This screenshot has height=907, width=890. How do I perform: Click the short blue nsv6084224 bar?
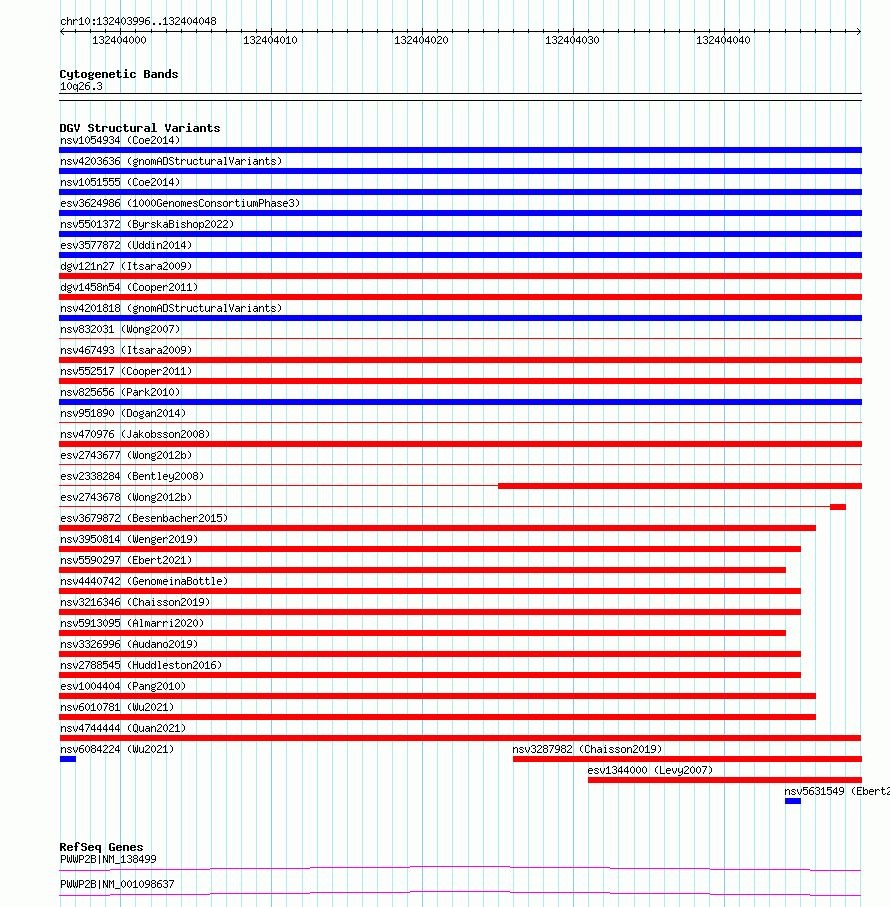(x=68, y=759)
